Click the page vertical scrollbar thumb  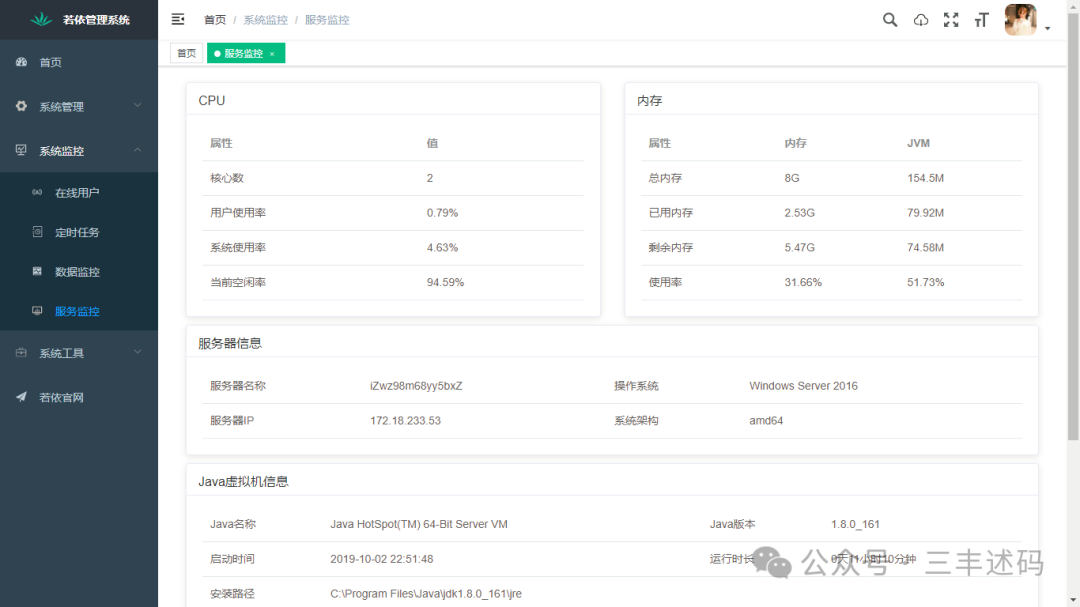(1073, 227)
